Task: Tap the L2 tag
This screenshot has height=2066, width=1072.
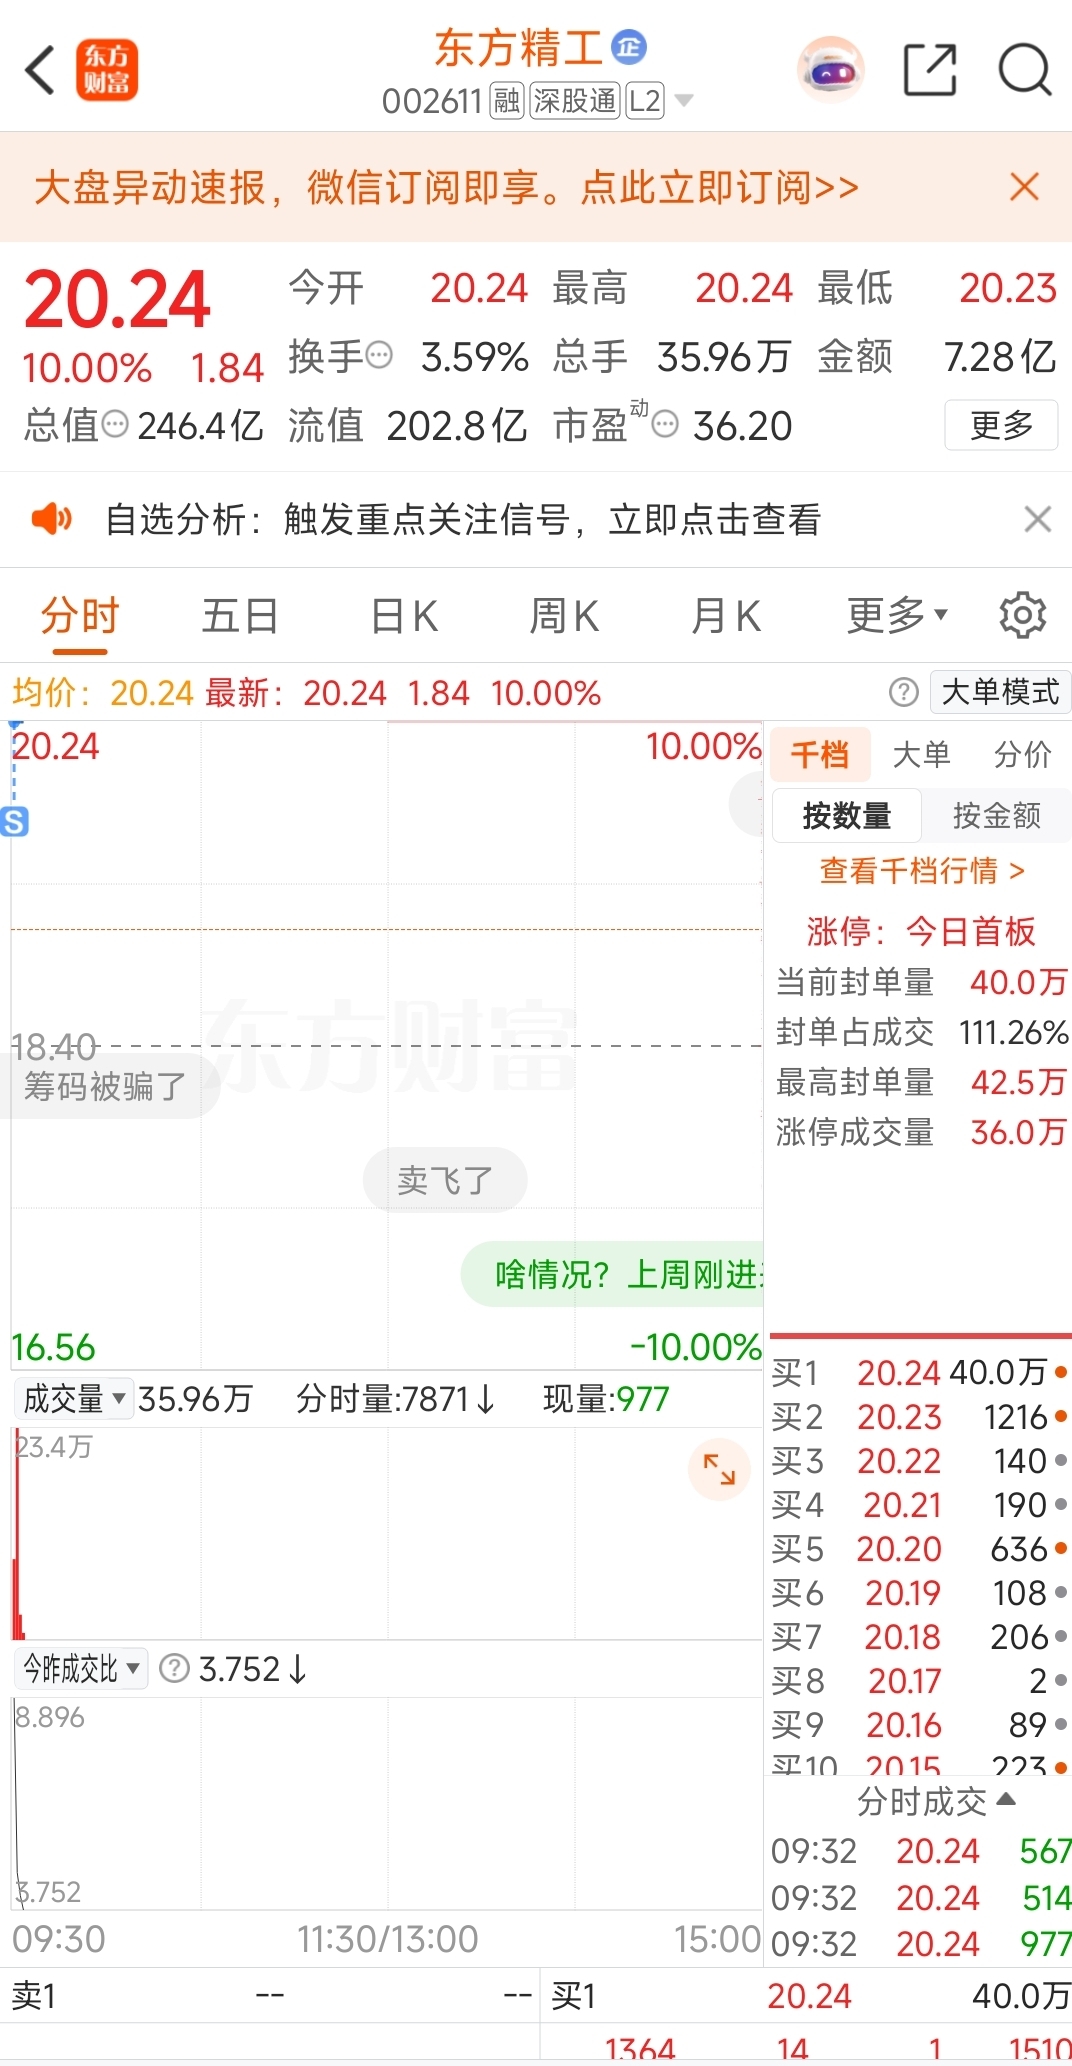Action: [x=645, y=101]
